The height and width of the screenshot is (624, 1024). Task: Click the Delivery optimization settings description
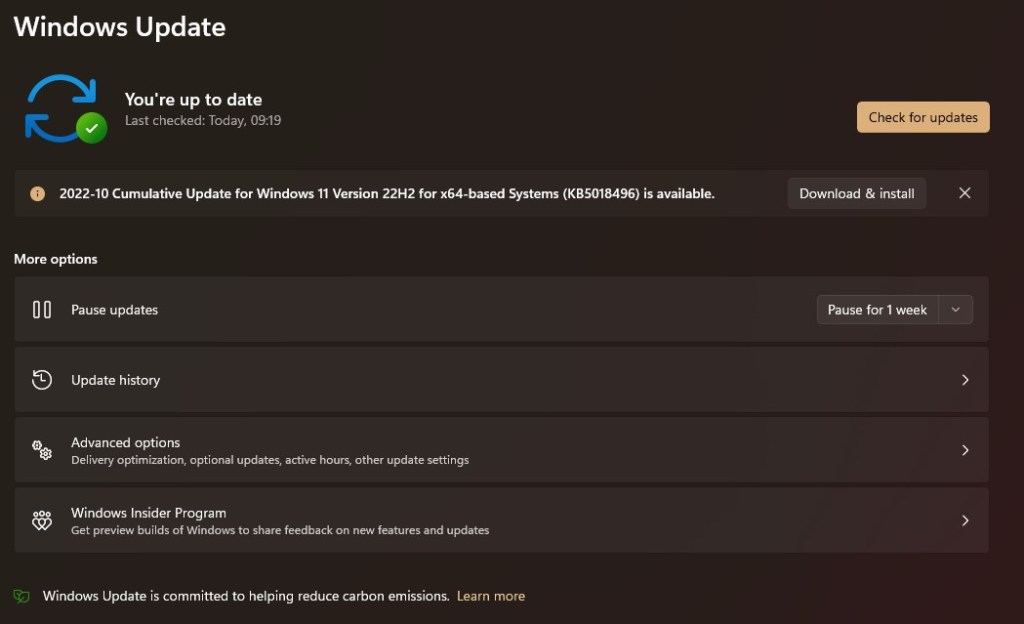tap(270, 460)
